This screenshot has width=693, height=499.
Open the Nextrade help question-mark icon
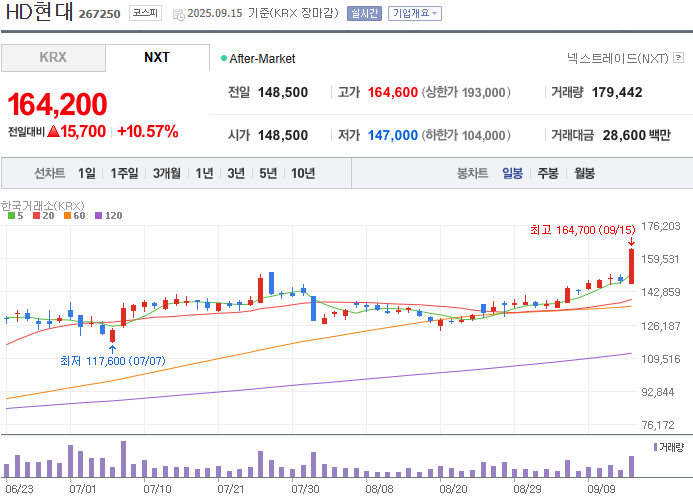pyautogui.click(x=678, y=57)
